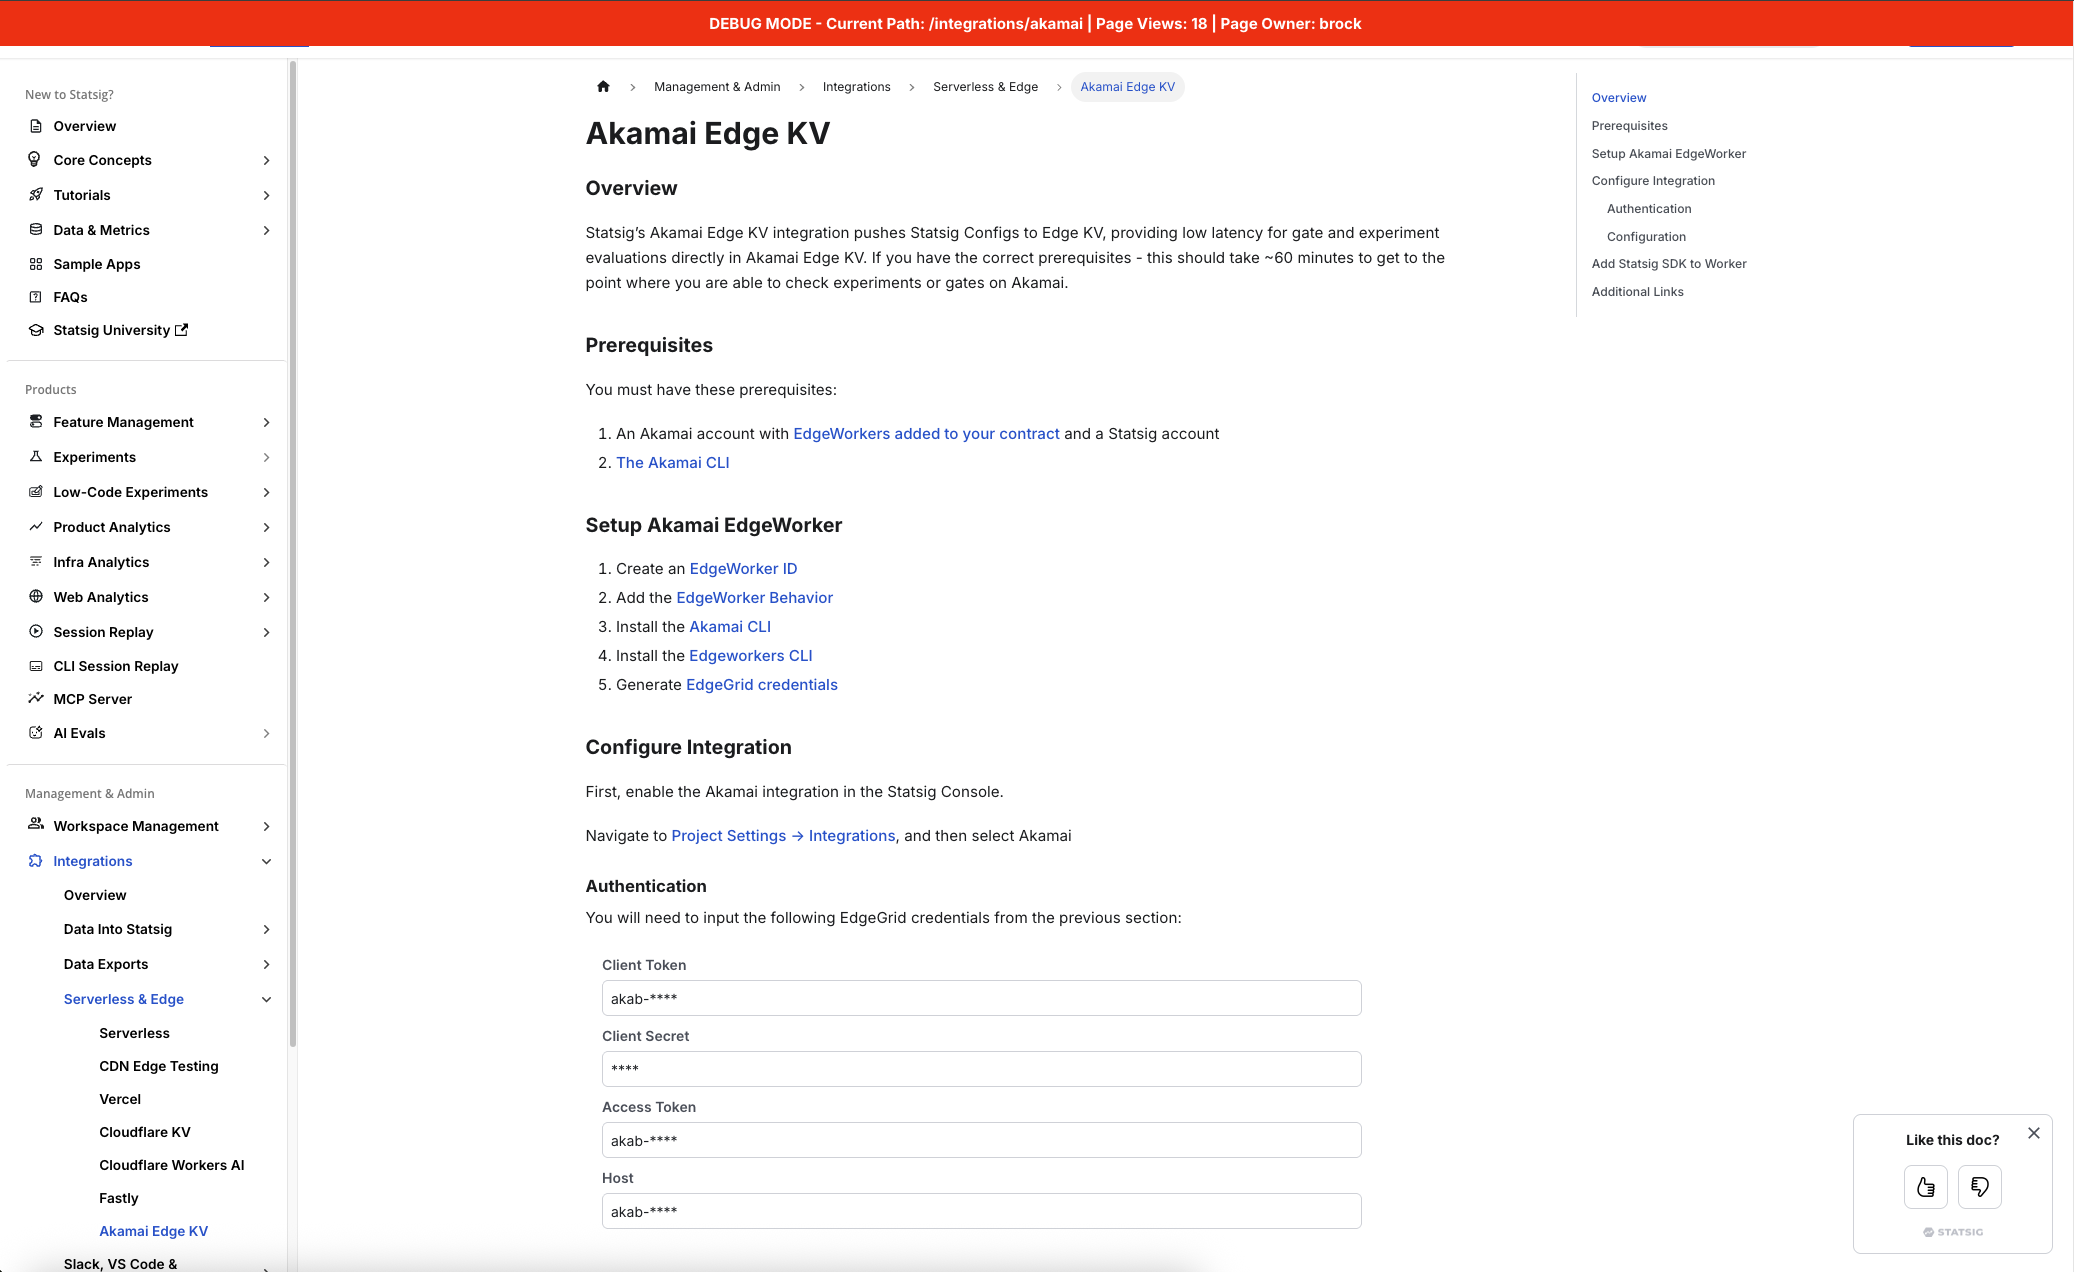Image resolution: width=2074 pixels, height=1272 pixels.
Task: Collapse the Serverless & Edge submenu
Action: [x=266, y=999]
